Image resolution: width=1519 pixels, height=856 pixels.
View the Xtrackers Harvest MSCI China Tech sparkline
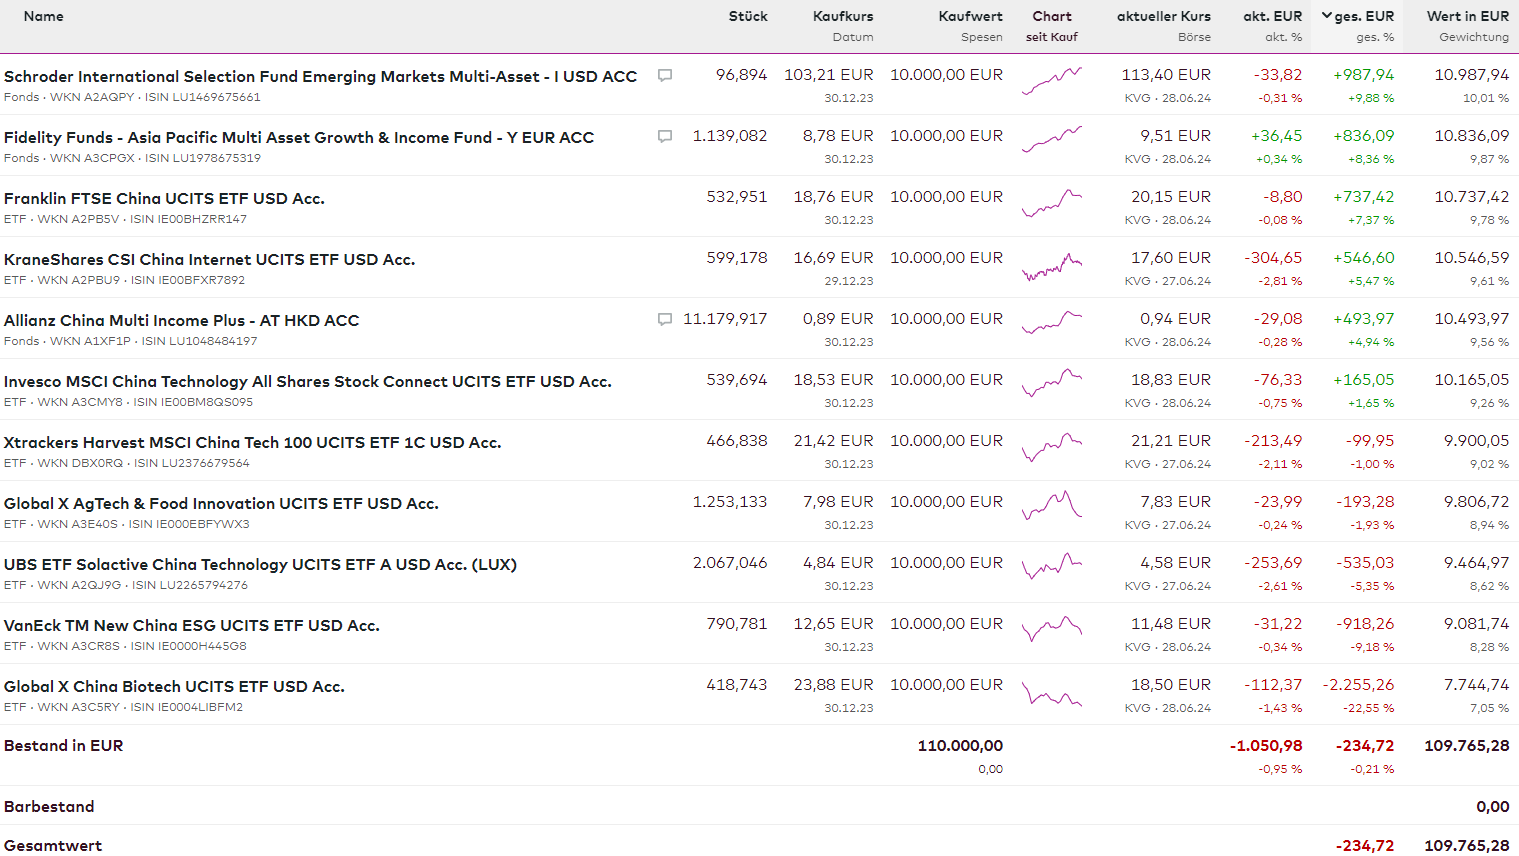click(1052, 447)
